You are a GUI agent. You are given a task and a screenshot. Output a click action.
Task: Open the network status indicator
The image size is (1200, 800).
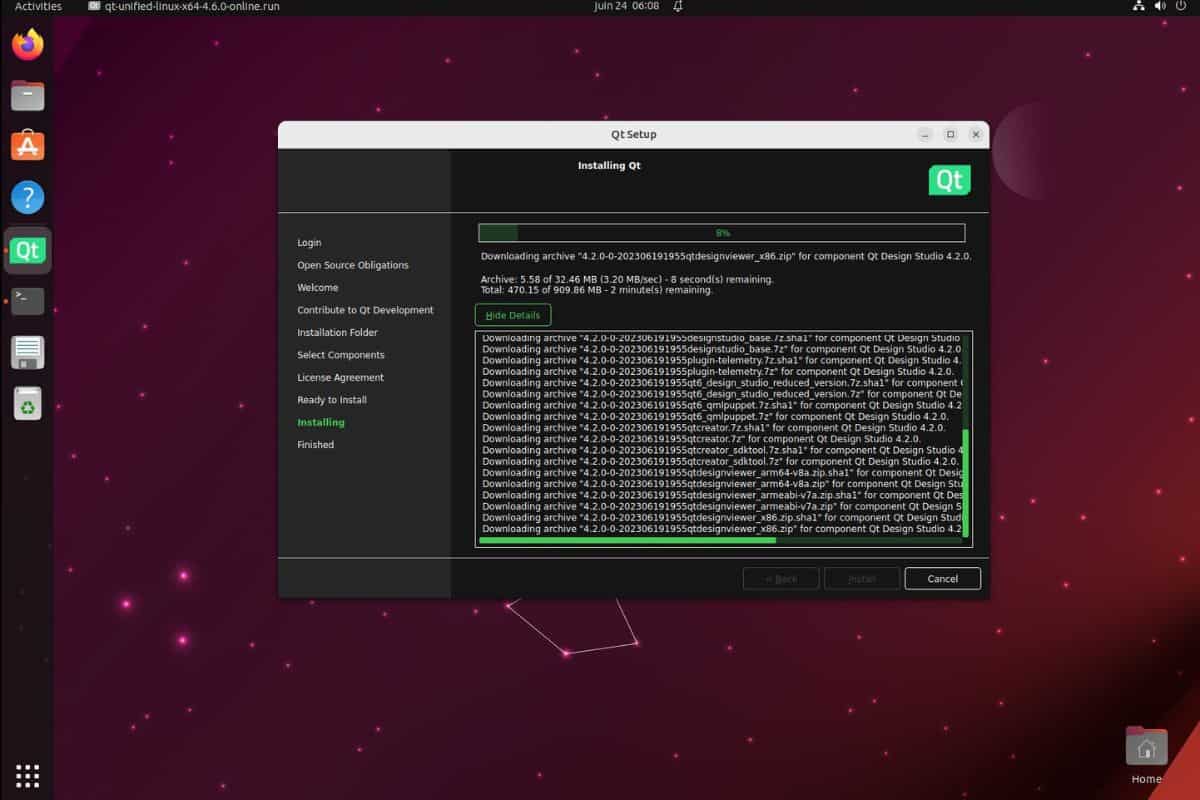point(1139,6)
